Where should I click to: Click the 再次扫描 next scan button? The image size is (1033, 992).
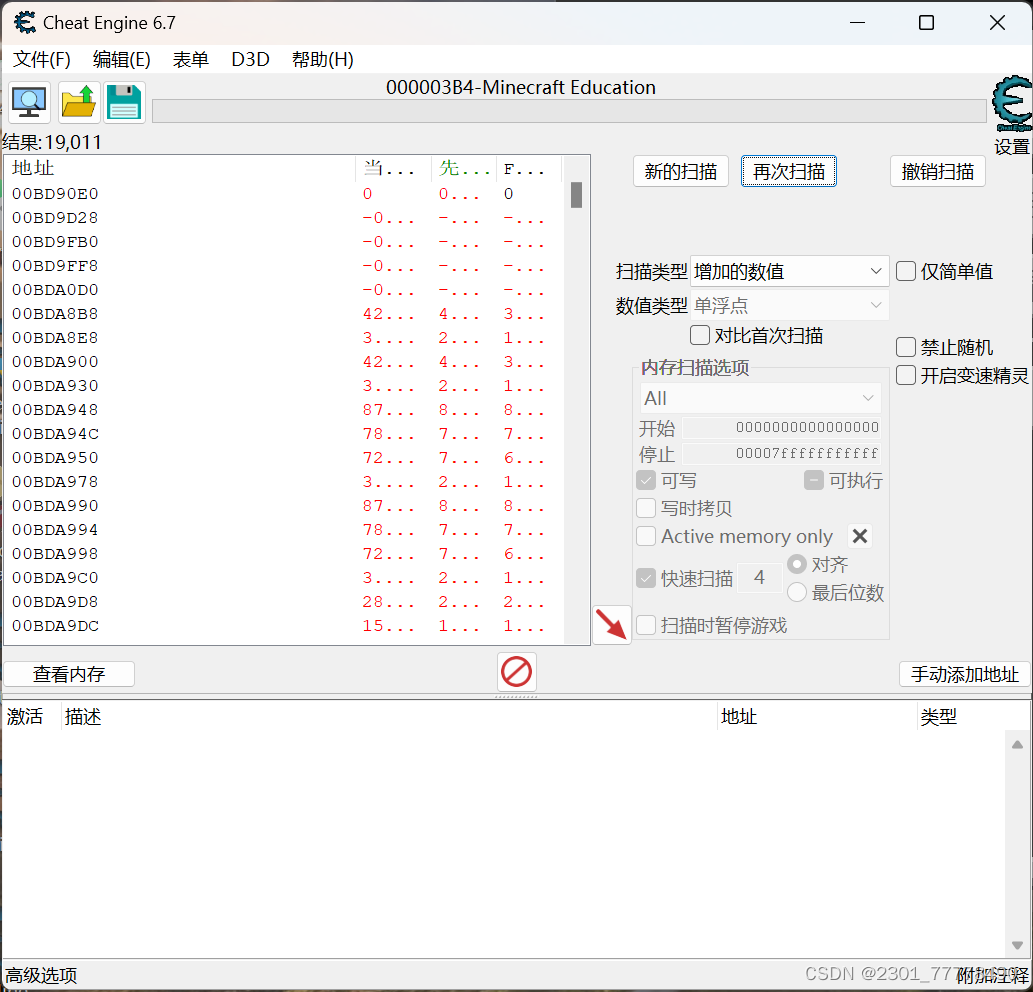coord(789,171)
